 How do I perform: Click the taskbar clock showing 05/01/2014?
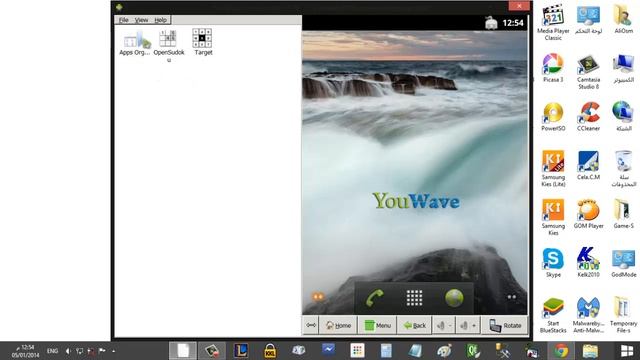[x=24, y=351]
